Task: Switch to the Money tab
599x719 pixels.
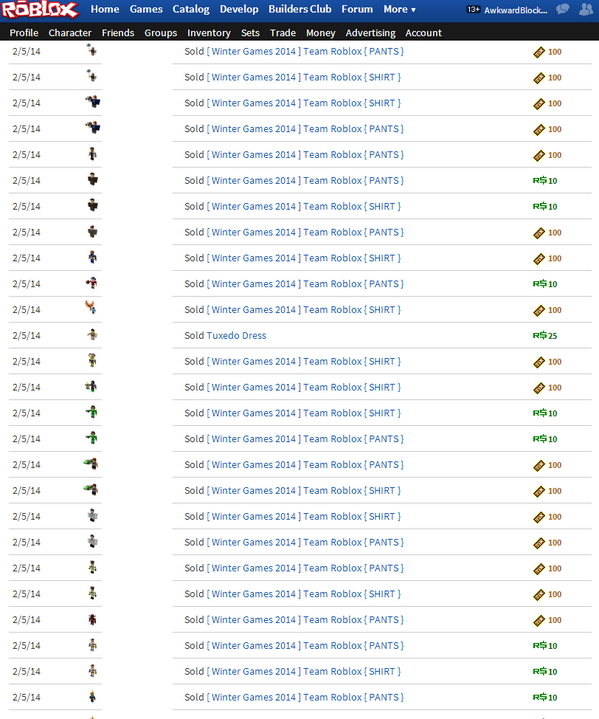Action: point(321,33)
